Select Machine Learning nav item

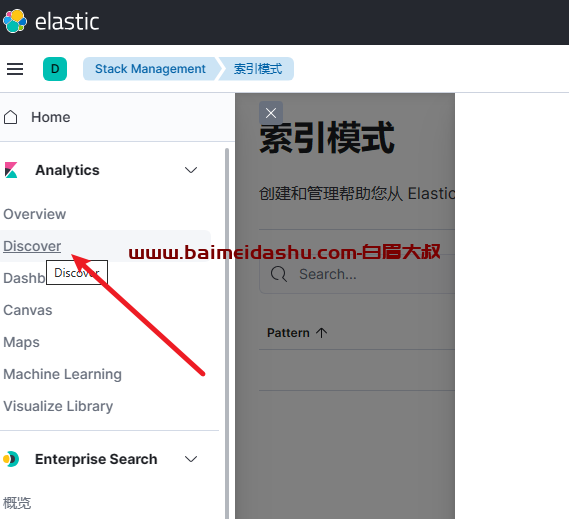(62, 374)
